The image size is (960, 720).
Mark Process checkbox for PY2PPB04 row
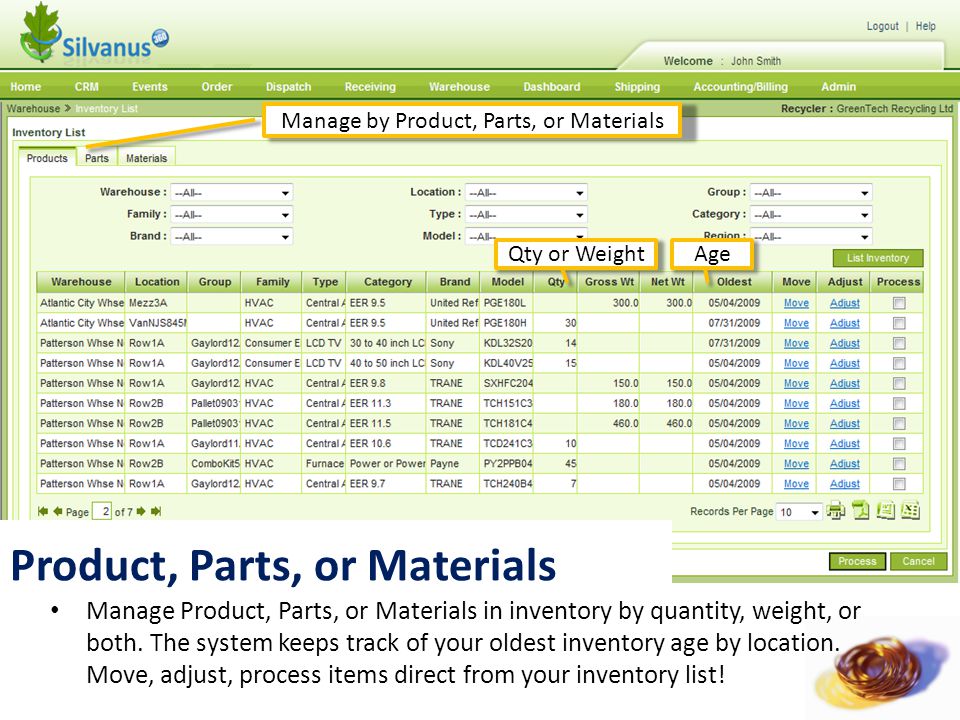pyautogui.click(x=899, y=464)
